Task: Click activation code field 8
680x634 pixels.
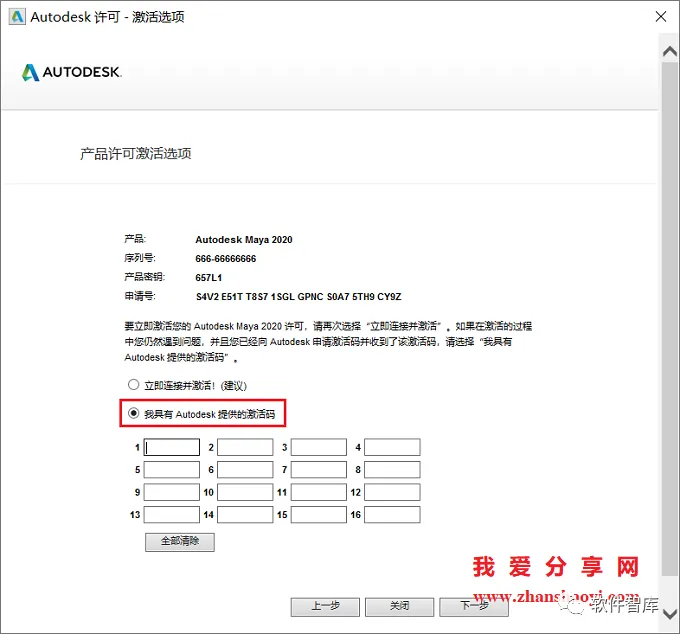Action: pyautogui.click(x=392, y=470)
